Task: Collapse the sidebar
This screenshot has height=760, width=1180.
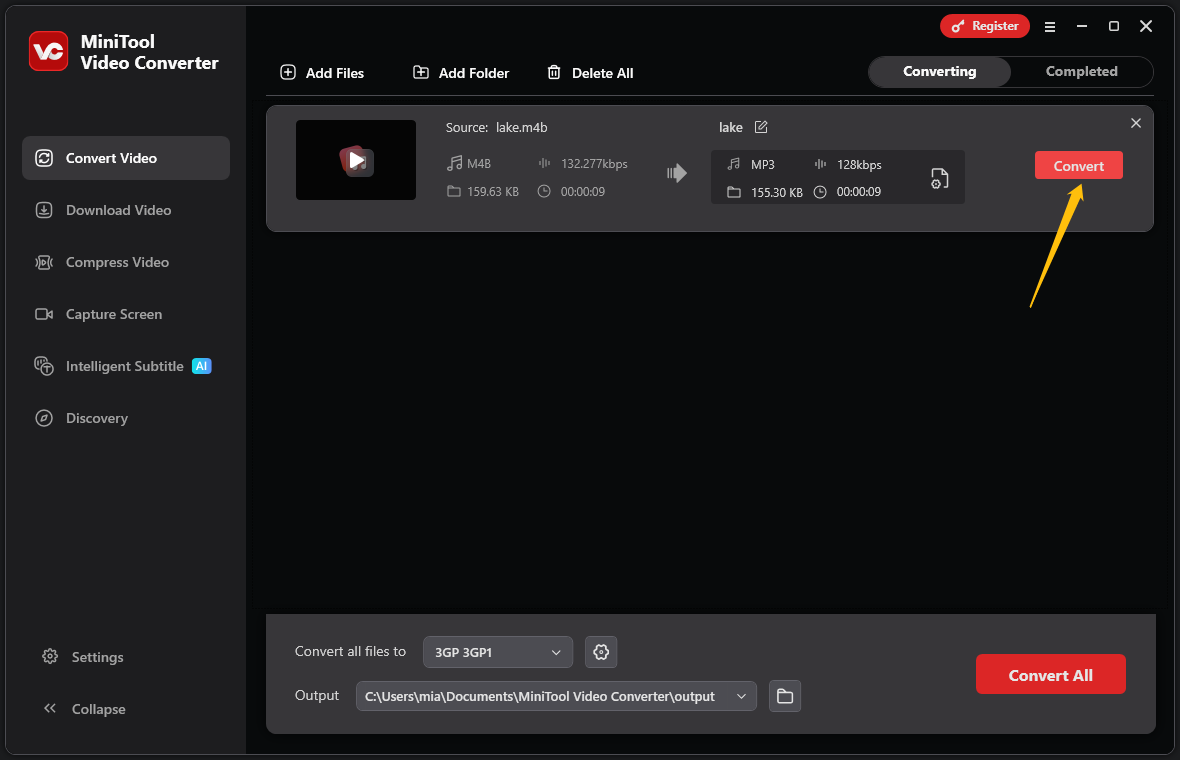Action: [84, 709]
